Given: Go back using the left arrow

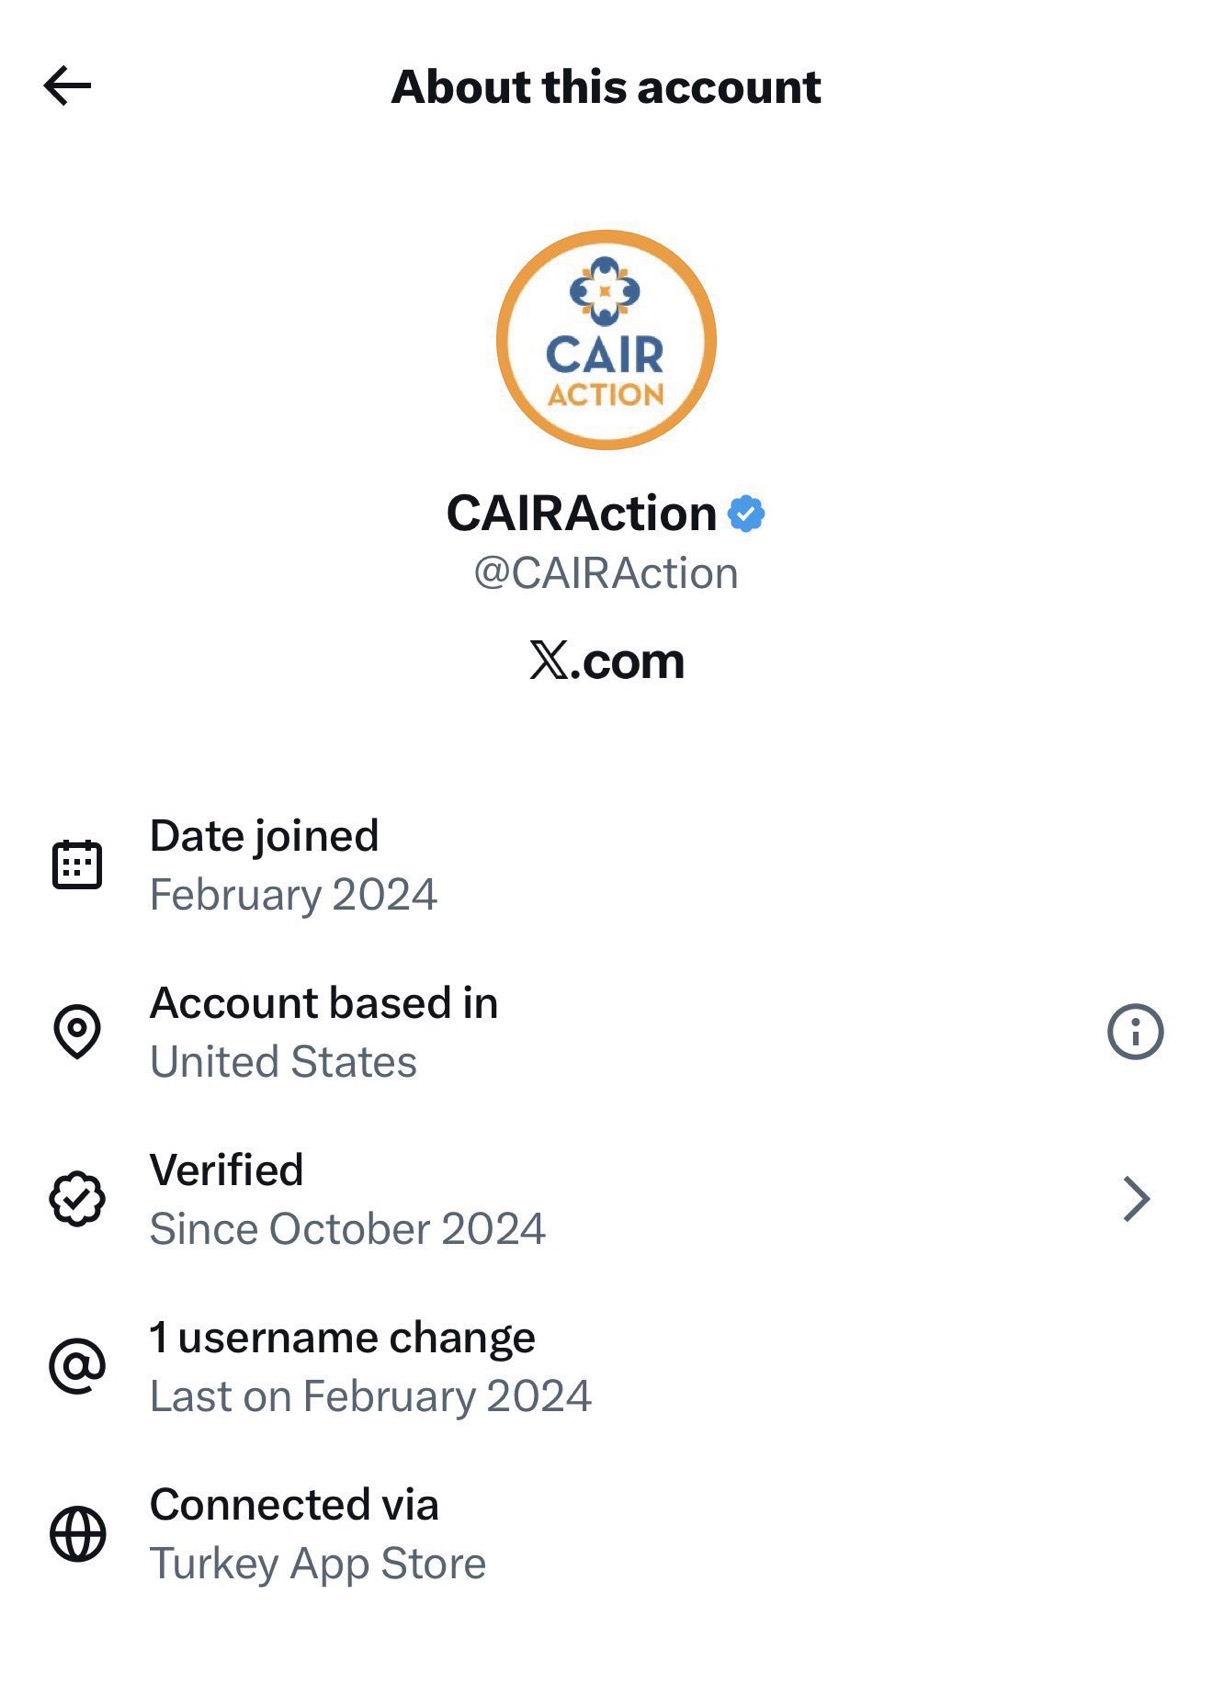Looking at the screenshot, I should (68, 86).
